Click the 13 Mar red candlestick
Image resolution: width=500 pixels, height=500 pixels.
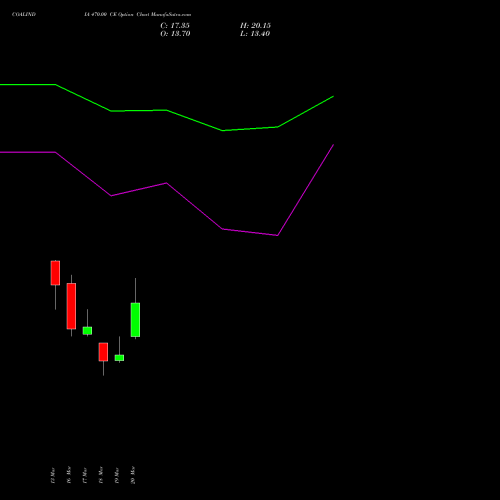(x=55, y=273)
